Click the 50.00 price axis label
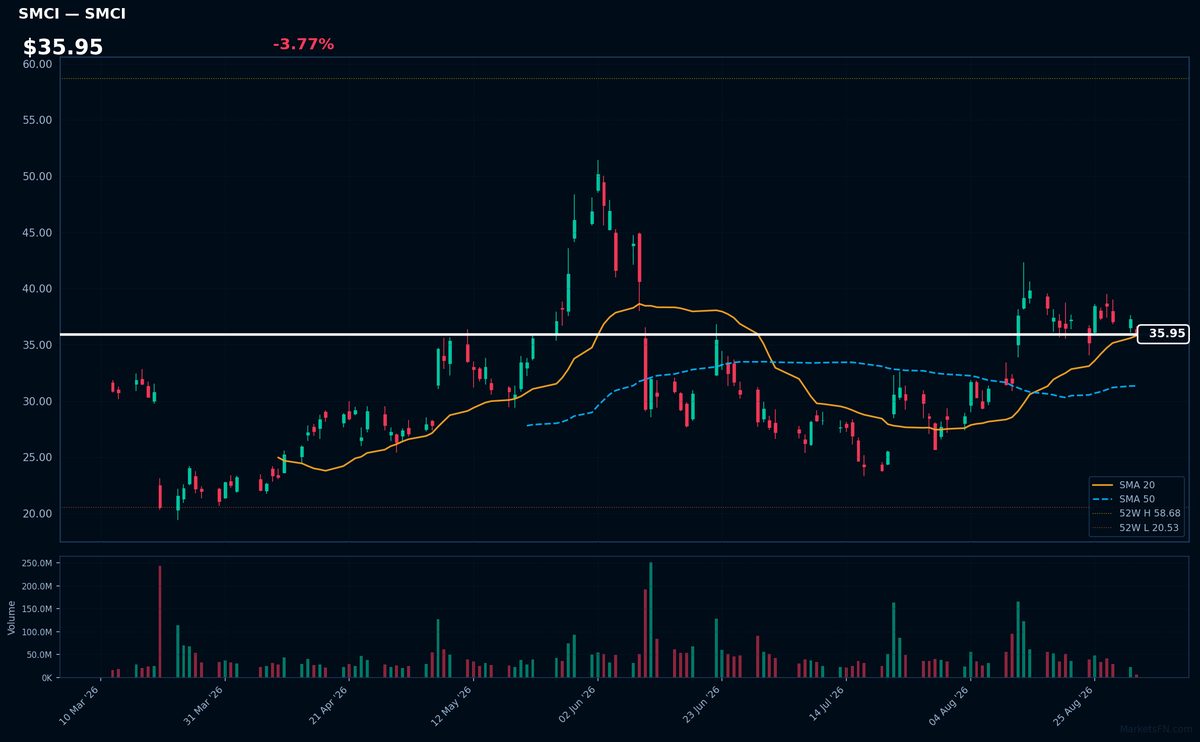 37,177
